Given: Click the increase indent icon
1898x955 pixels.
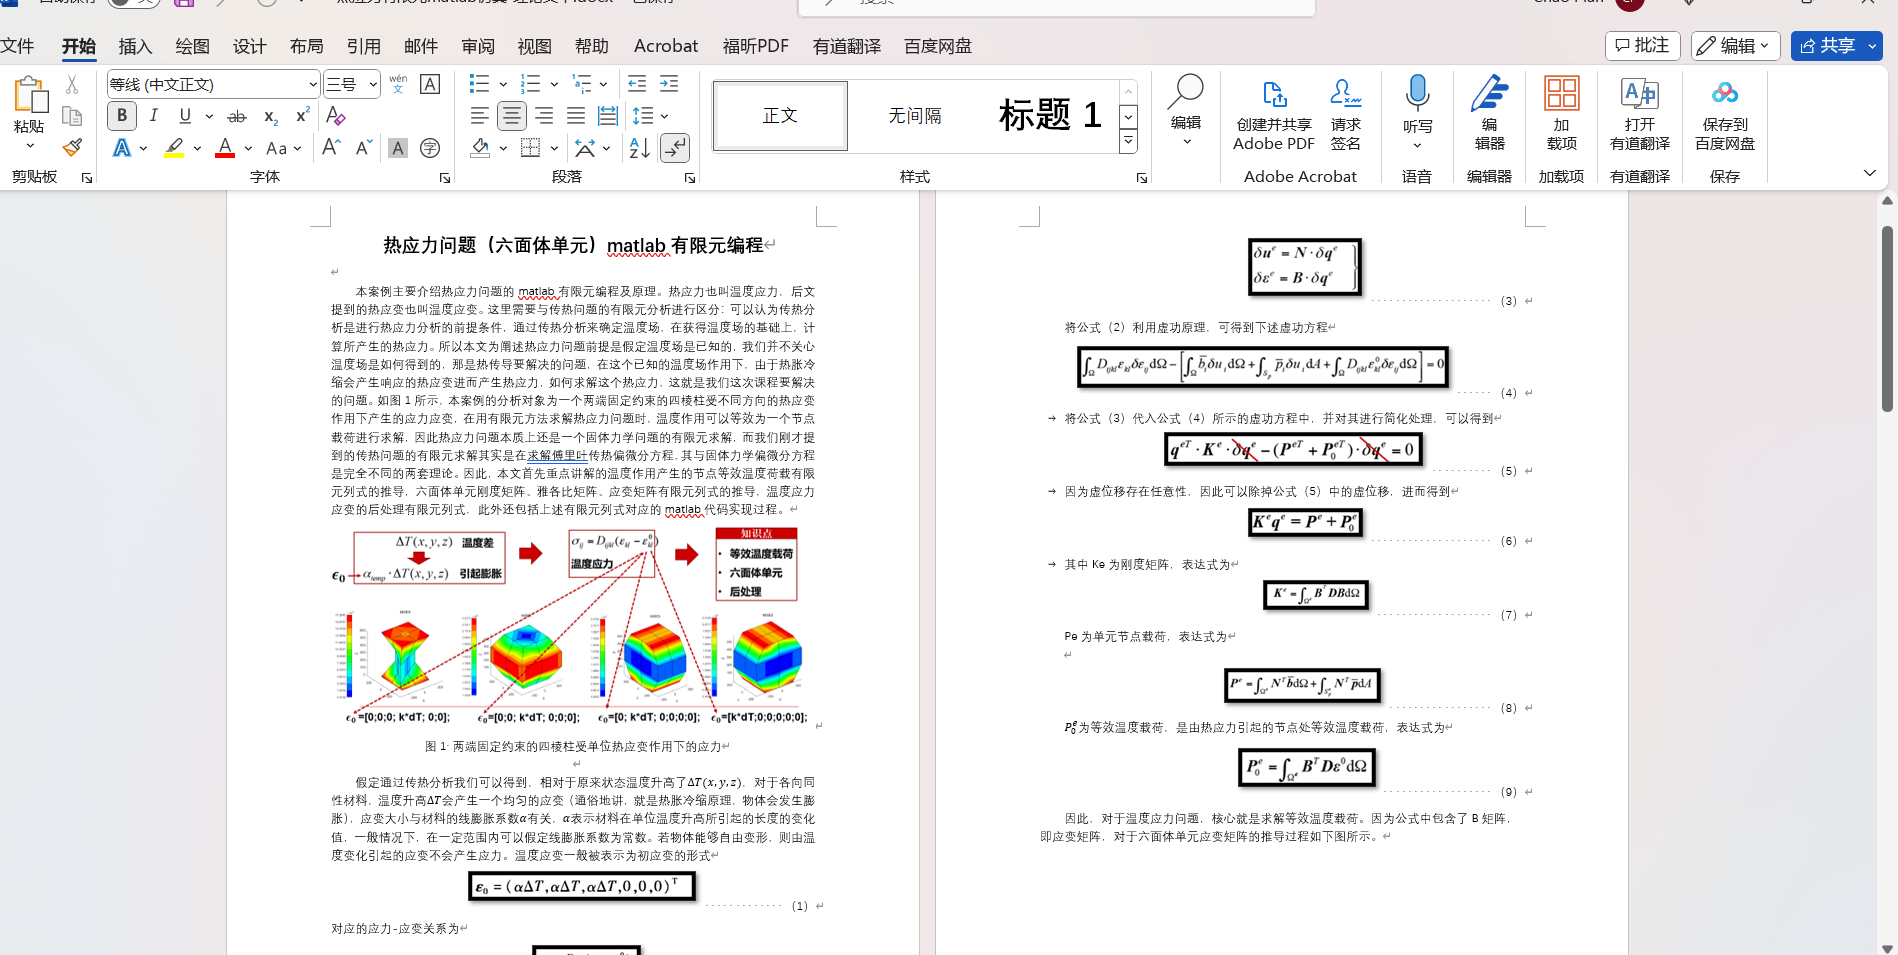Looking at the screenshot, I should point(669,84).
